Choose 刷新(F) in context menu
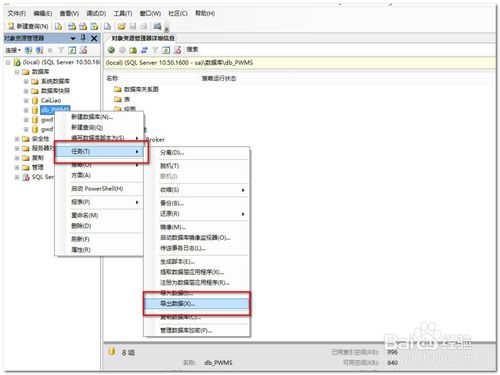 coord(99,239)
